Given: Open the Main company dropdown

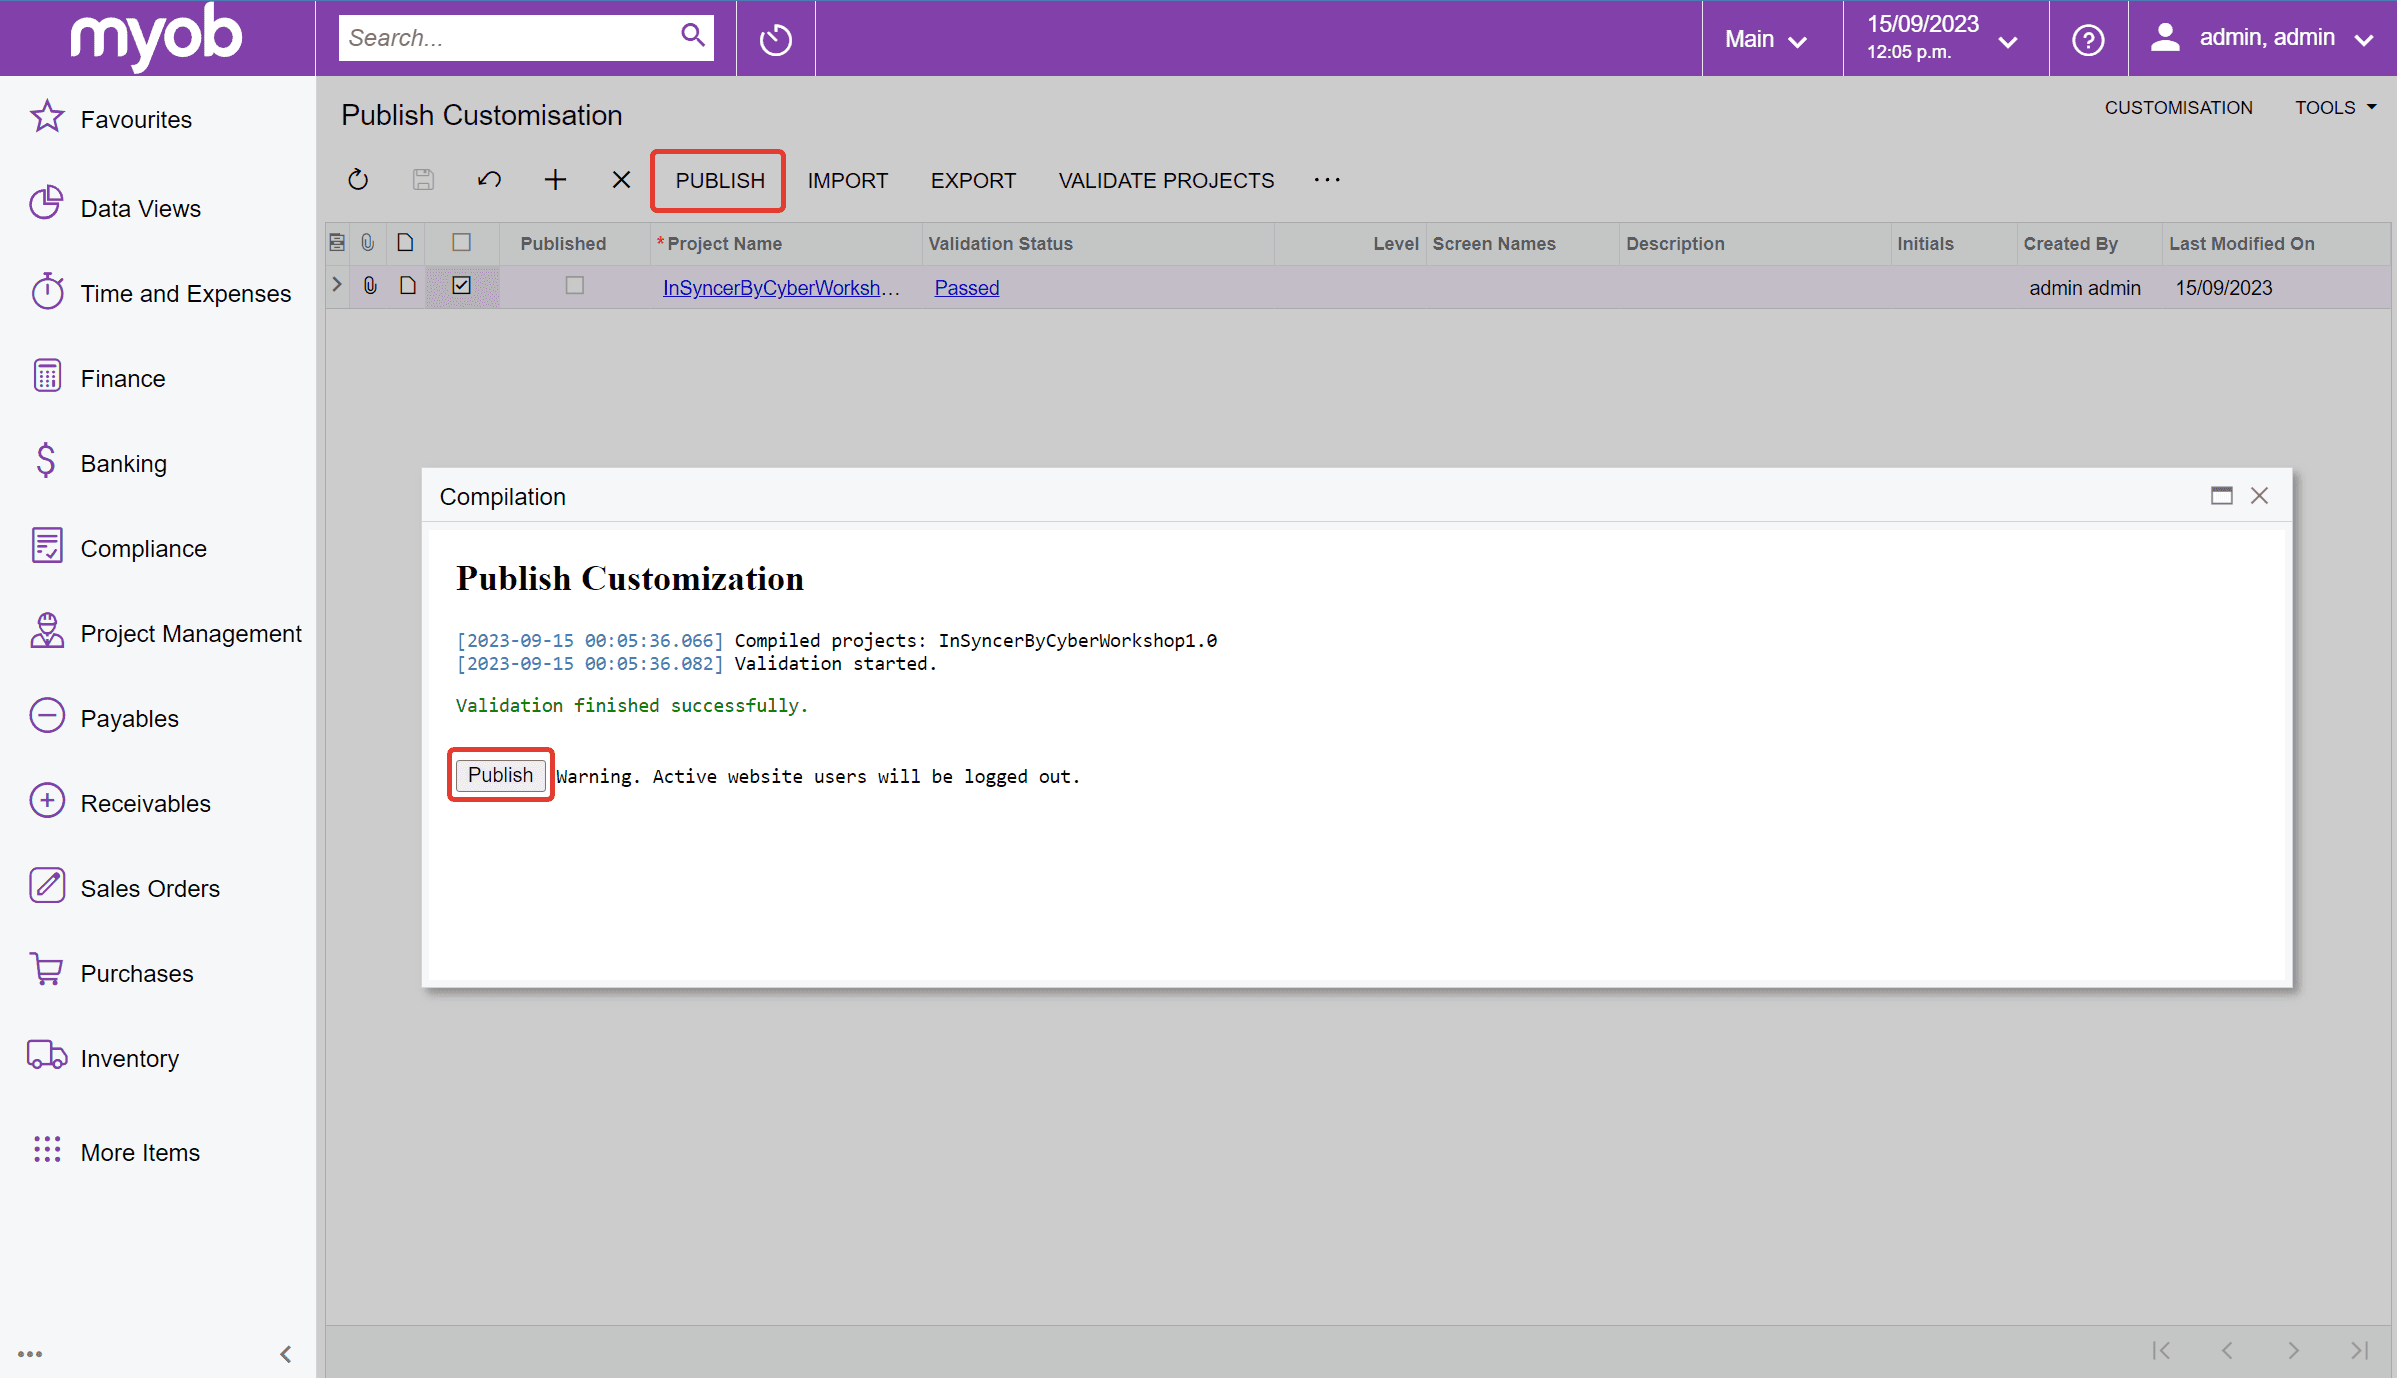Looking at the screenshot, I should coord(1767,39).
